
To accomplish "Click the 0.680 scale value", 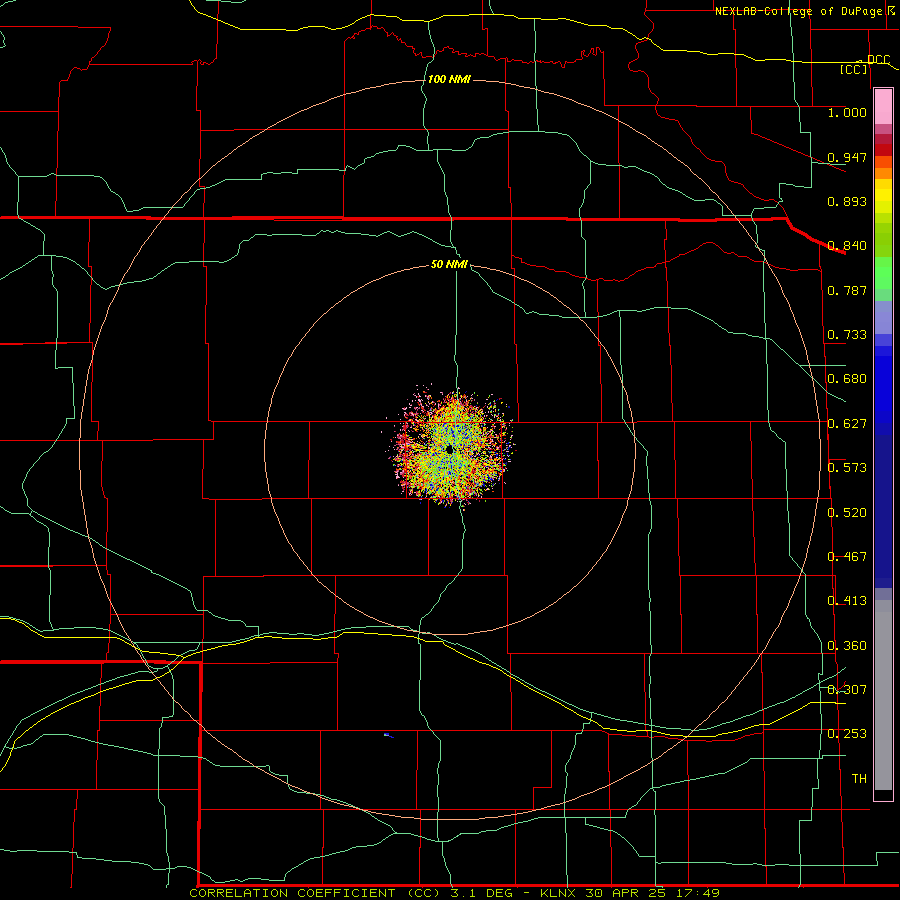I will 847,379.
